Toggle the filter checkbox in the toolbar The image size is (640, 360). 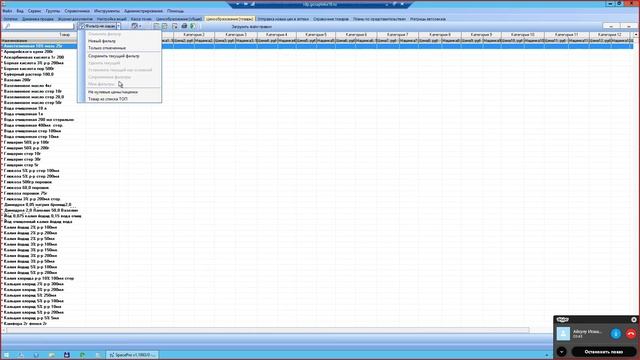(x=82, y=26)
